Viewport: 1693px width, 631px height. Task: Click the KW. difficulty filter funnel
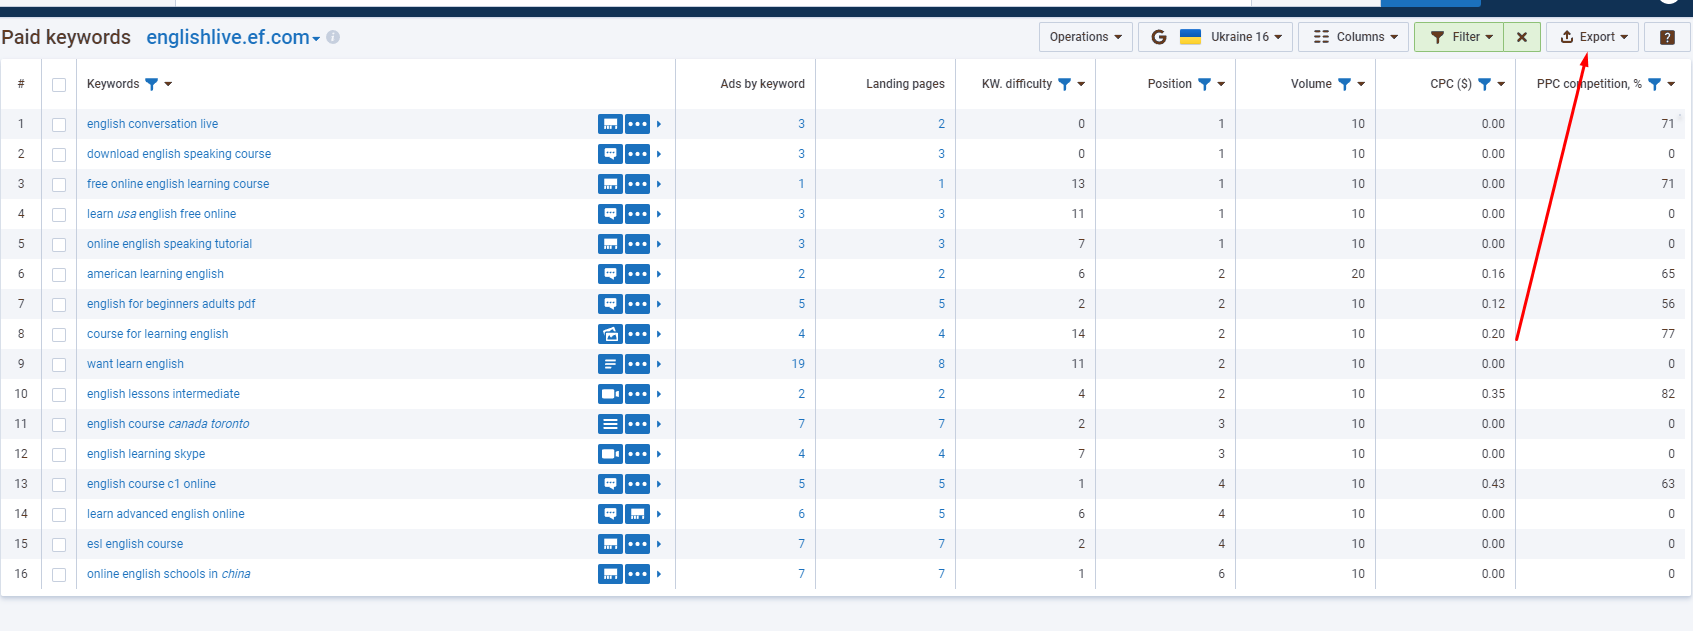coord(1065,84)
